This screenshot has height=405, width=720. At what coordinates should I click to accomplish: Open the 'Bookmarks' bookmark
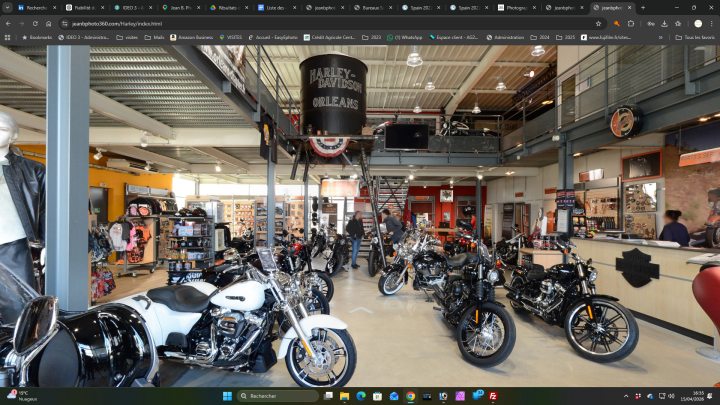pyautogui.click(x=37, y=37)
